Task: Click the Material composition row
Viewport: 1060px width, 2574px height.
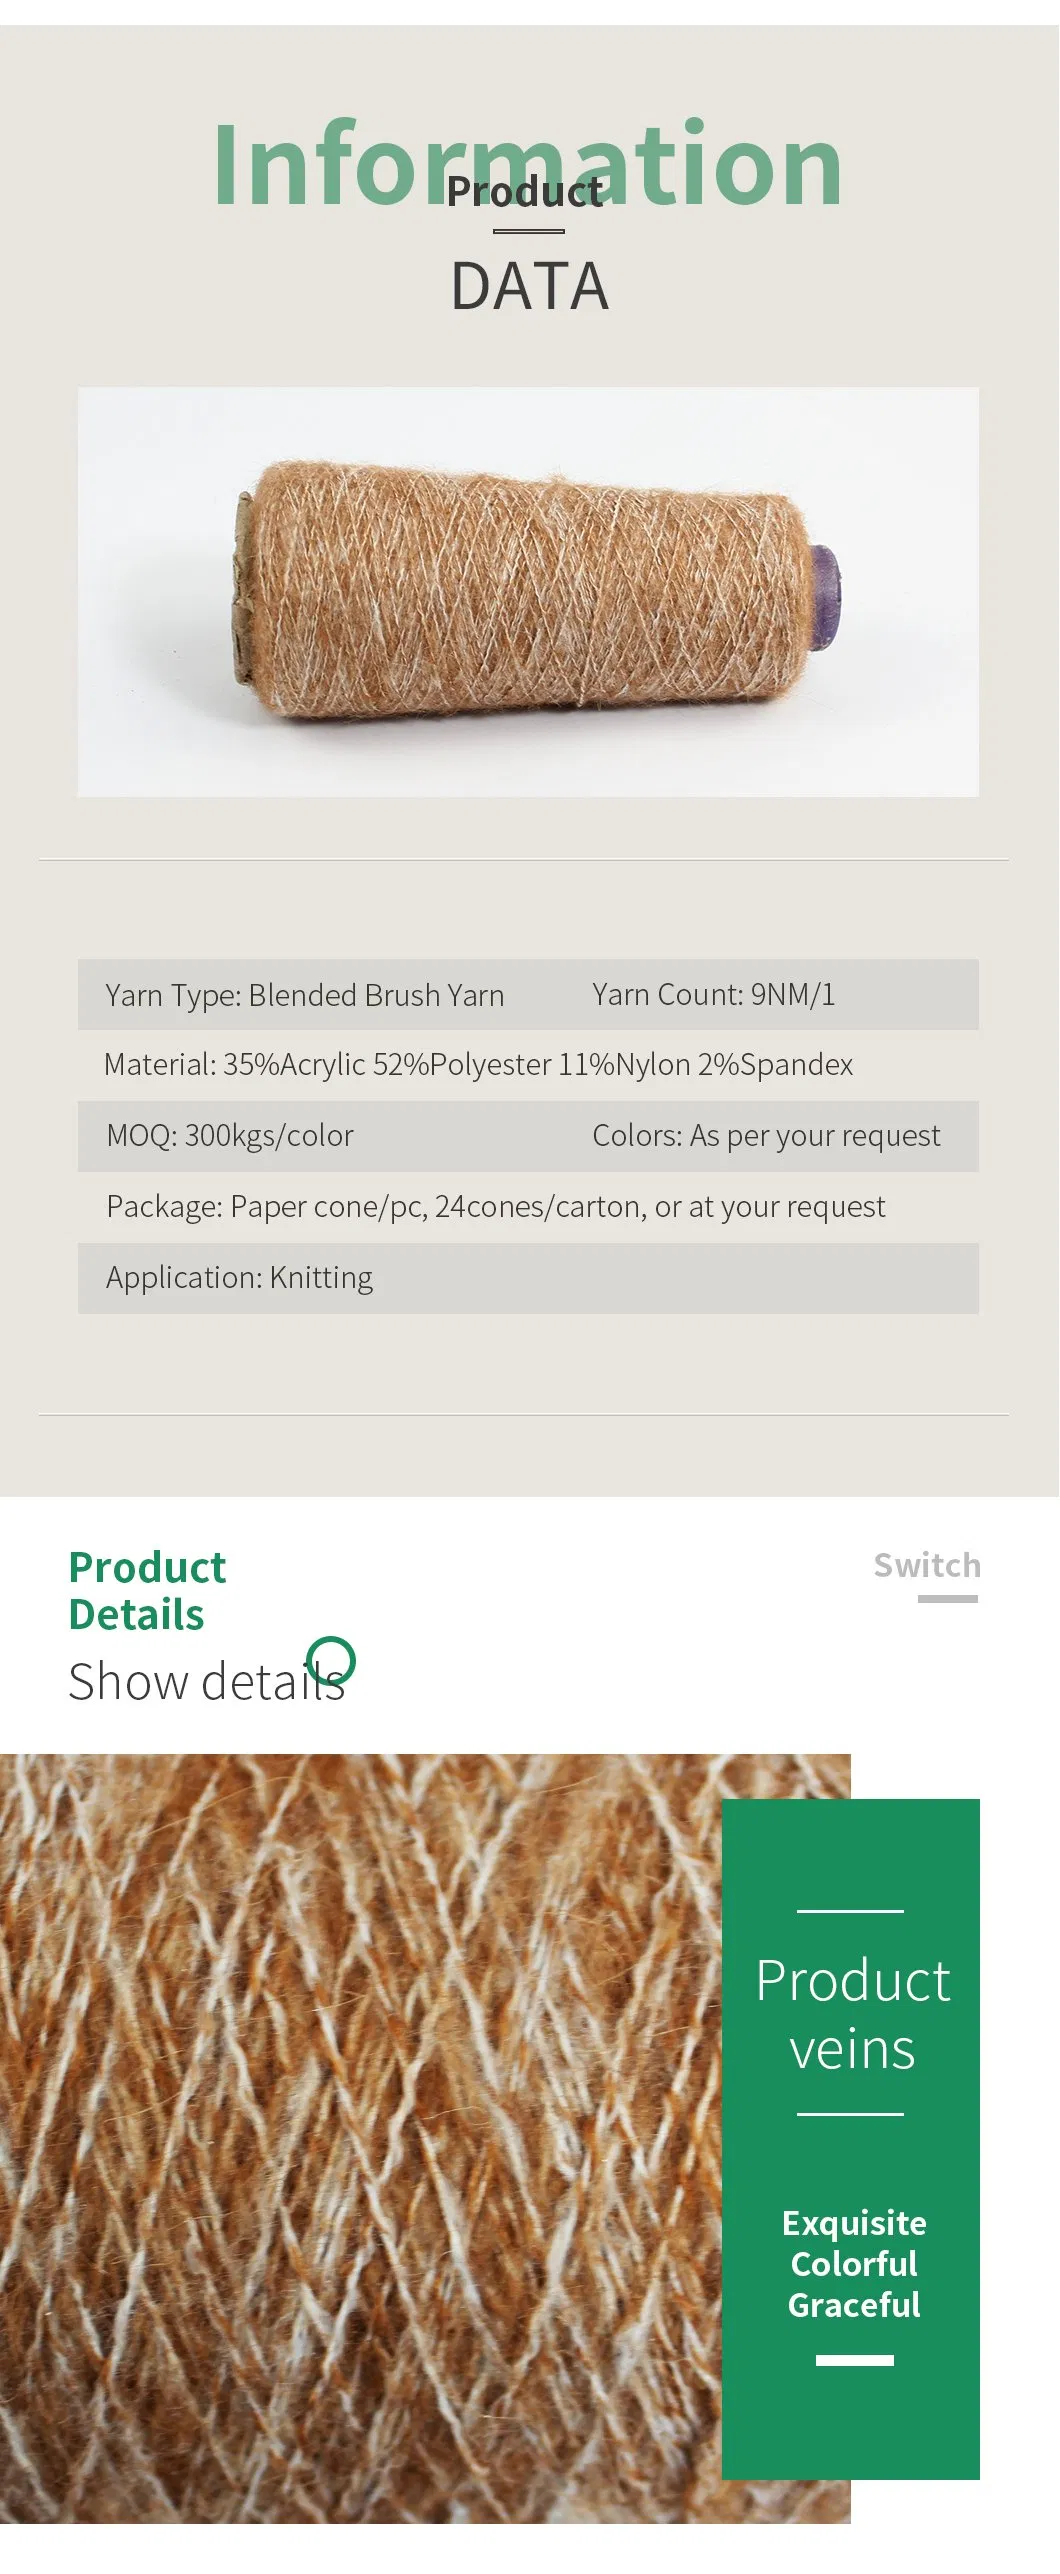Action: tap(478, 1065)
